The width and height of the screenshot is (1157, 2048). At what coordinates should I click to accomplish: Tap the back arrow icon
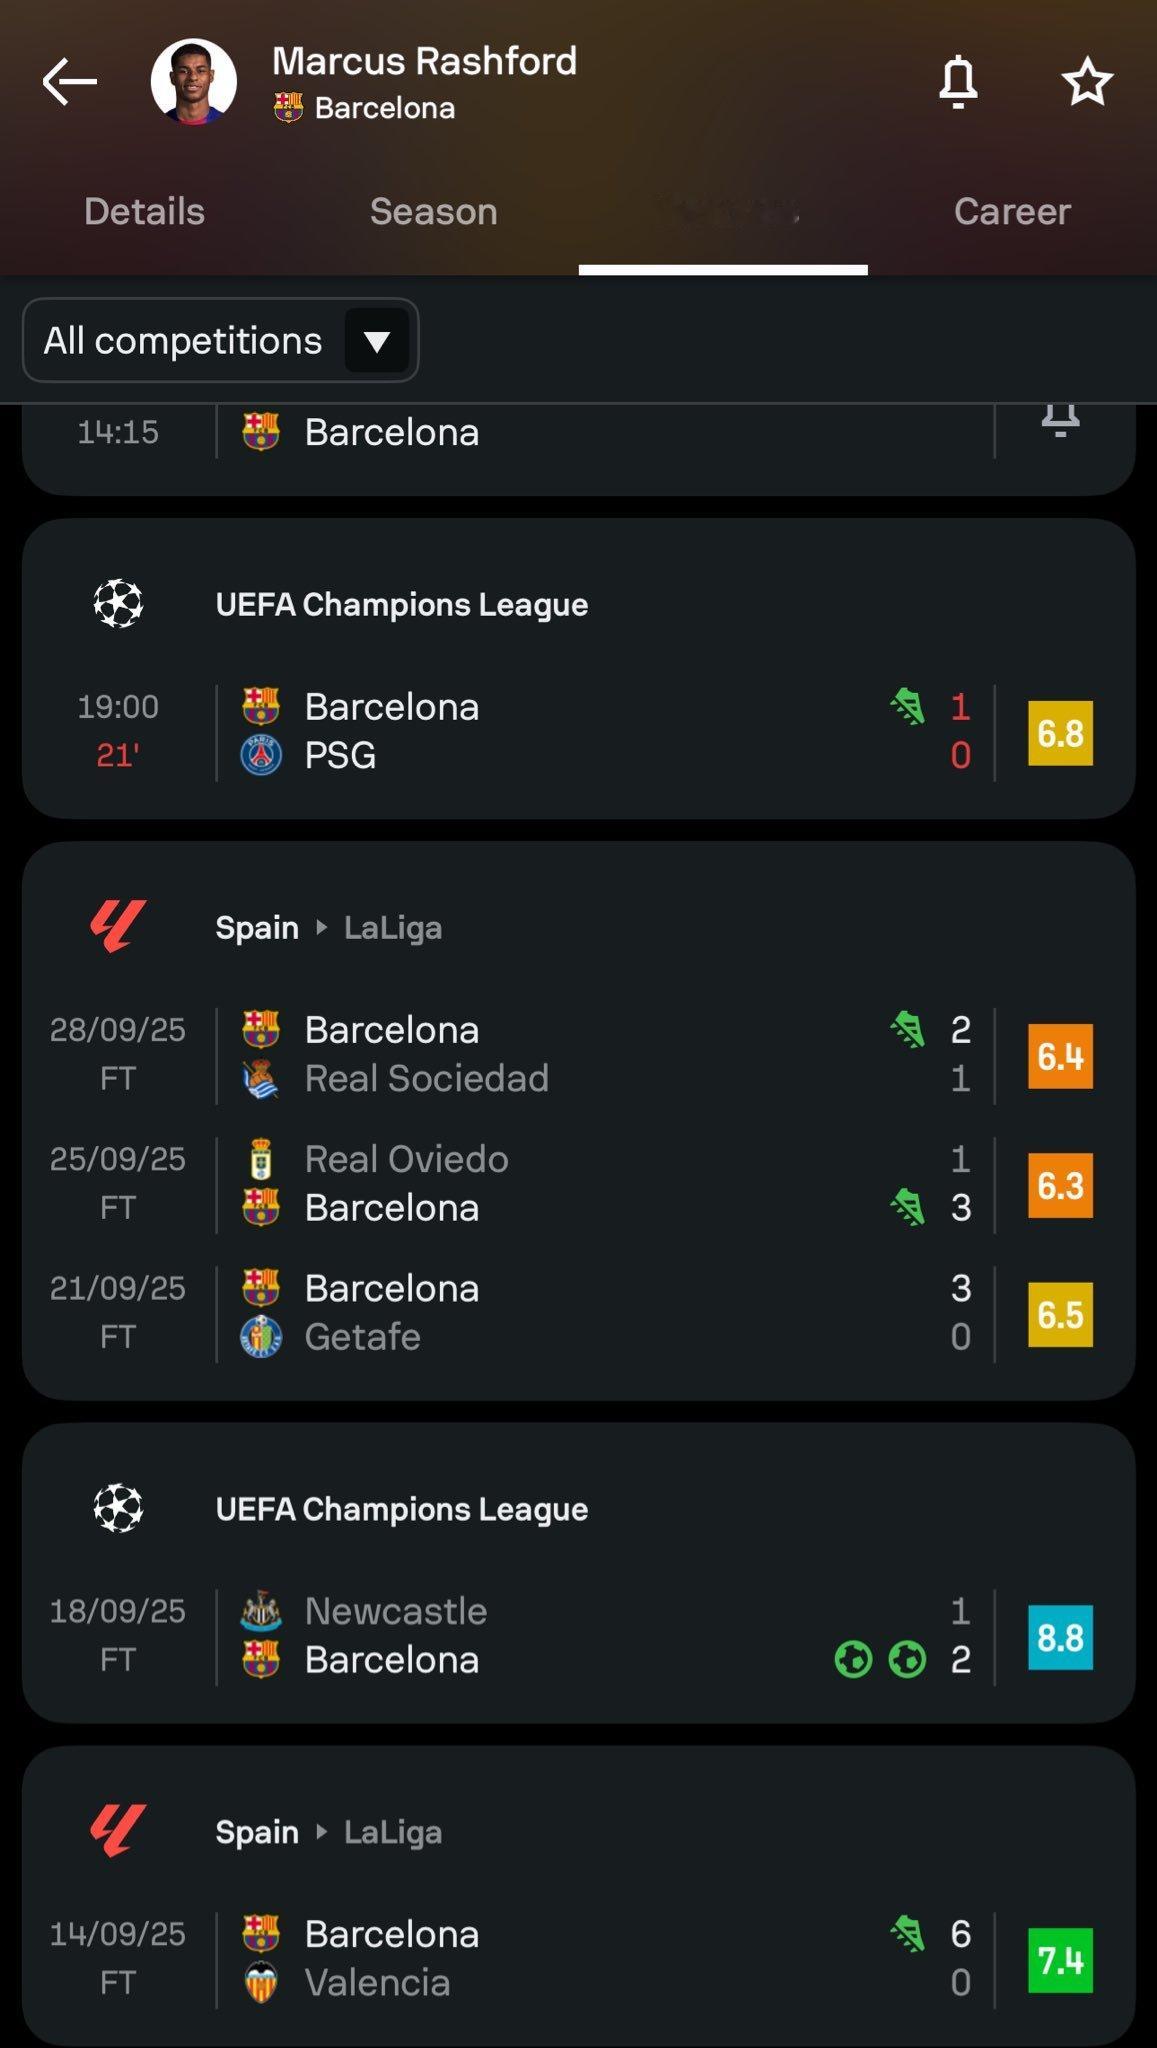click(70, 82)
